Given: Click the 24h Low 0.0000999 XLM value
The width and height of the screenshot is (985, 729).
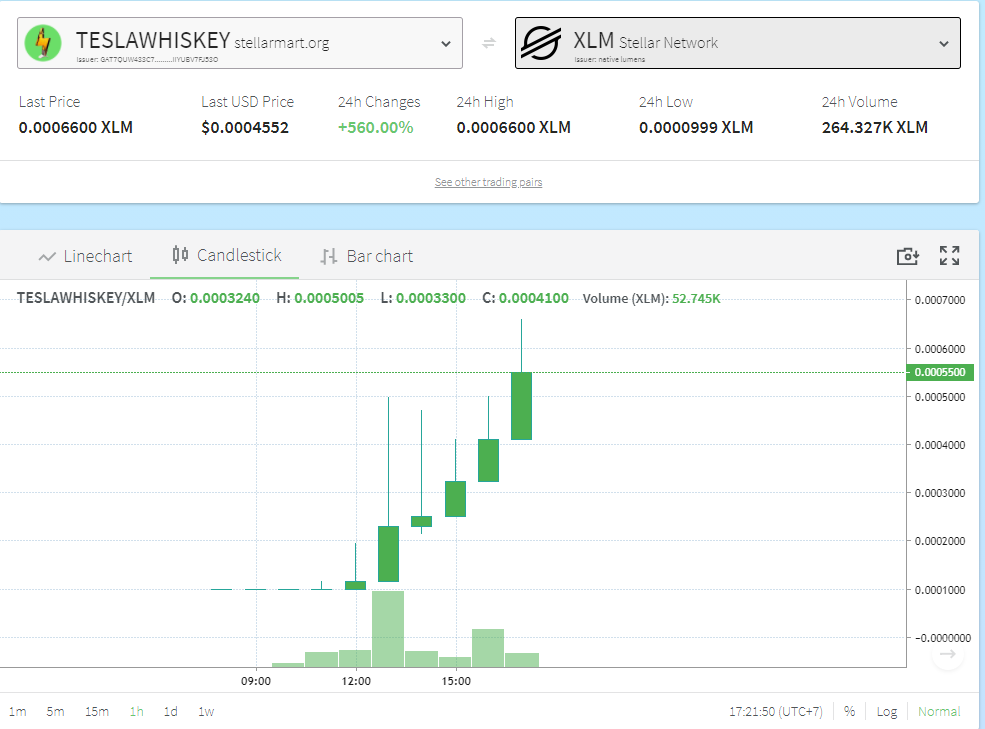Looking at the screenshot, I should coord(696,128).
